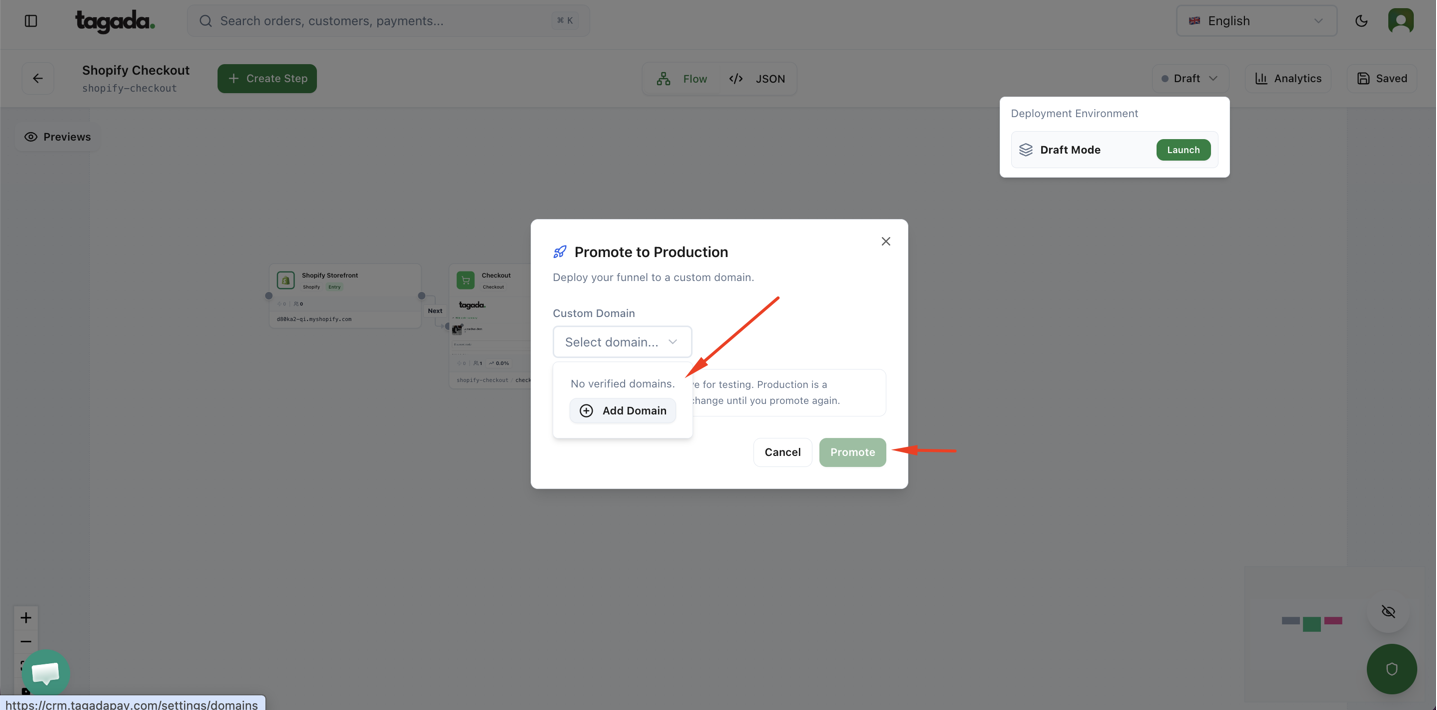Close the Promote to Production dialog
This screenshot has width=1437, height=710.
click(885, 241)
